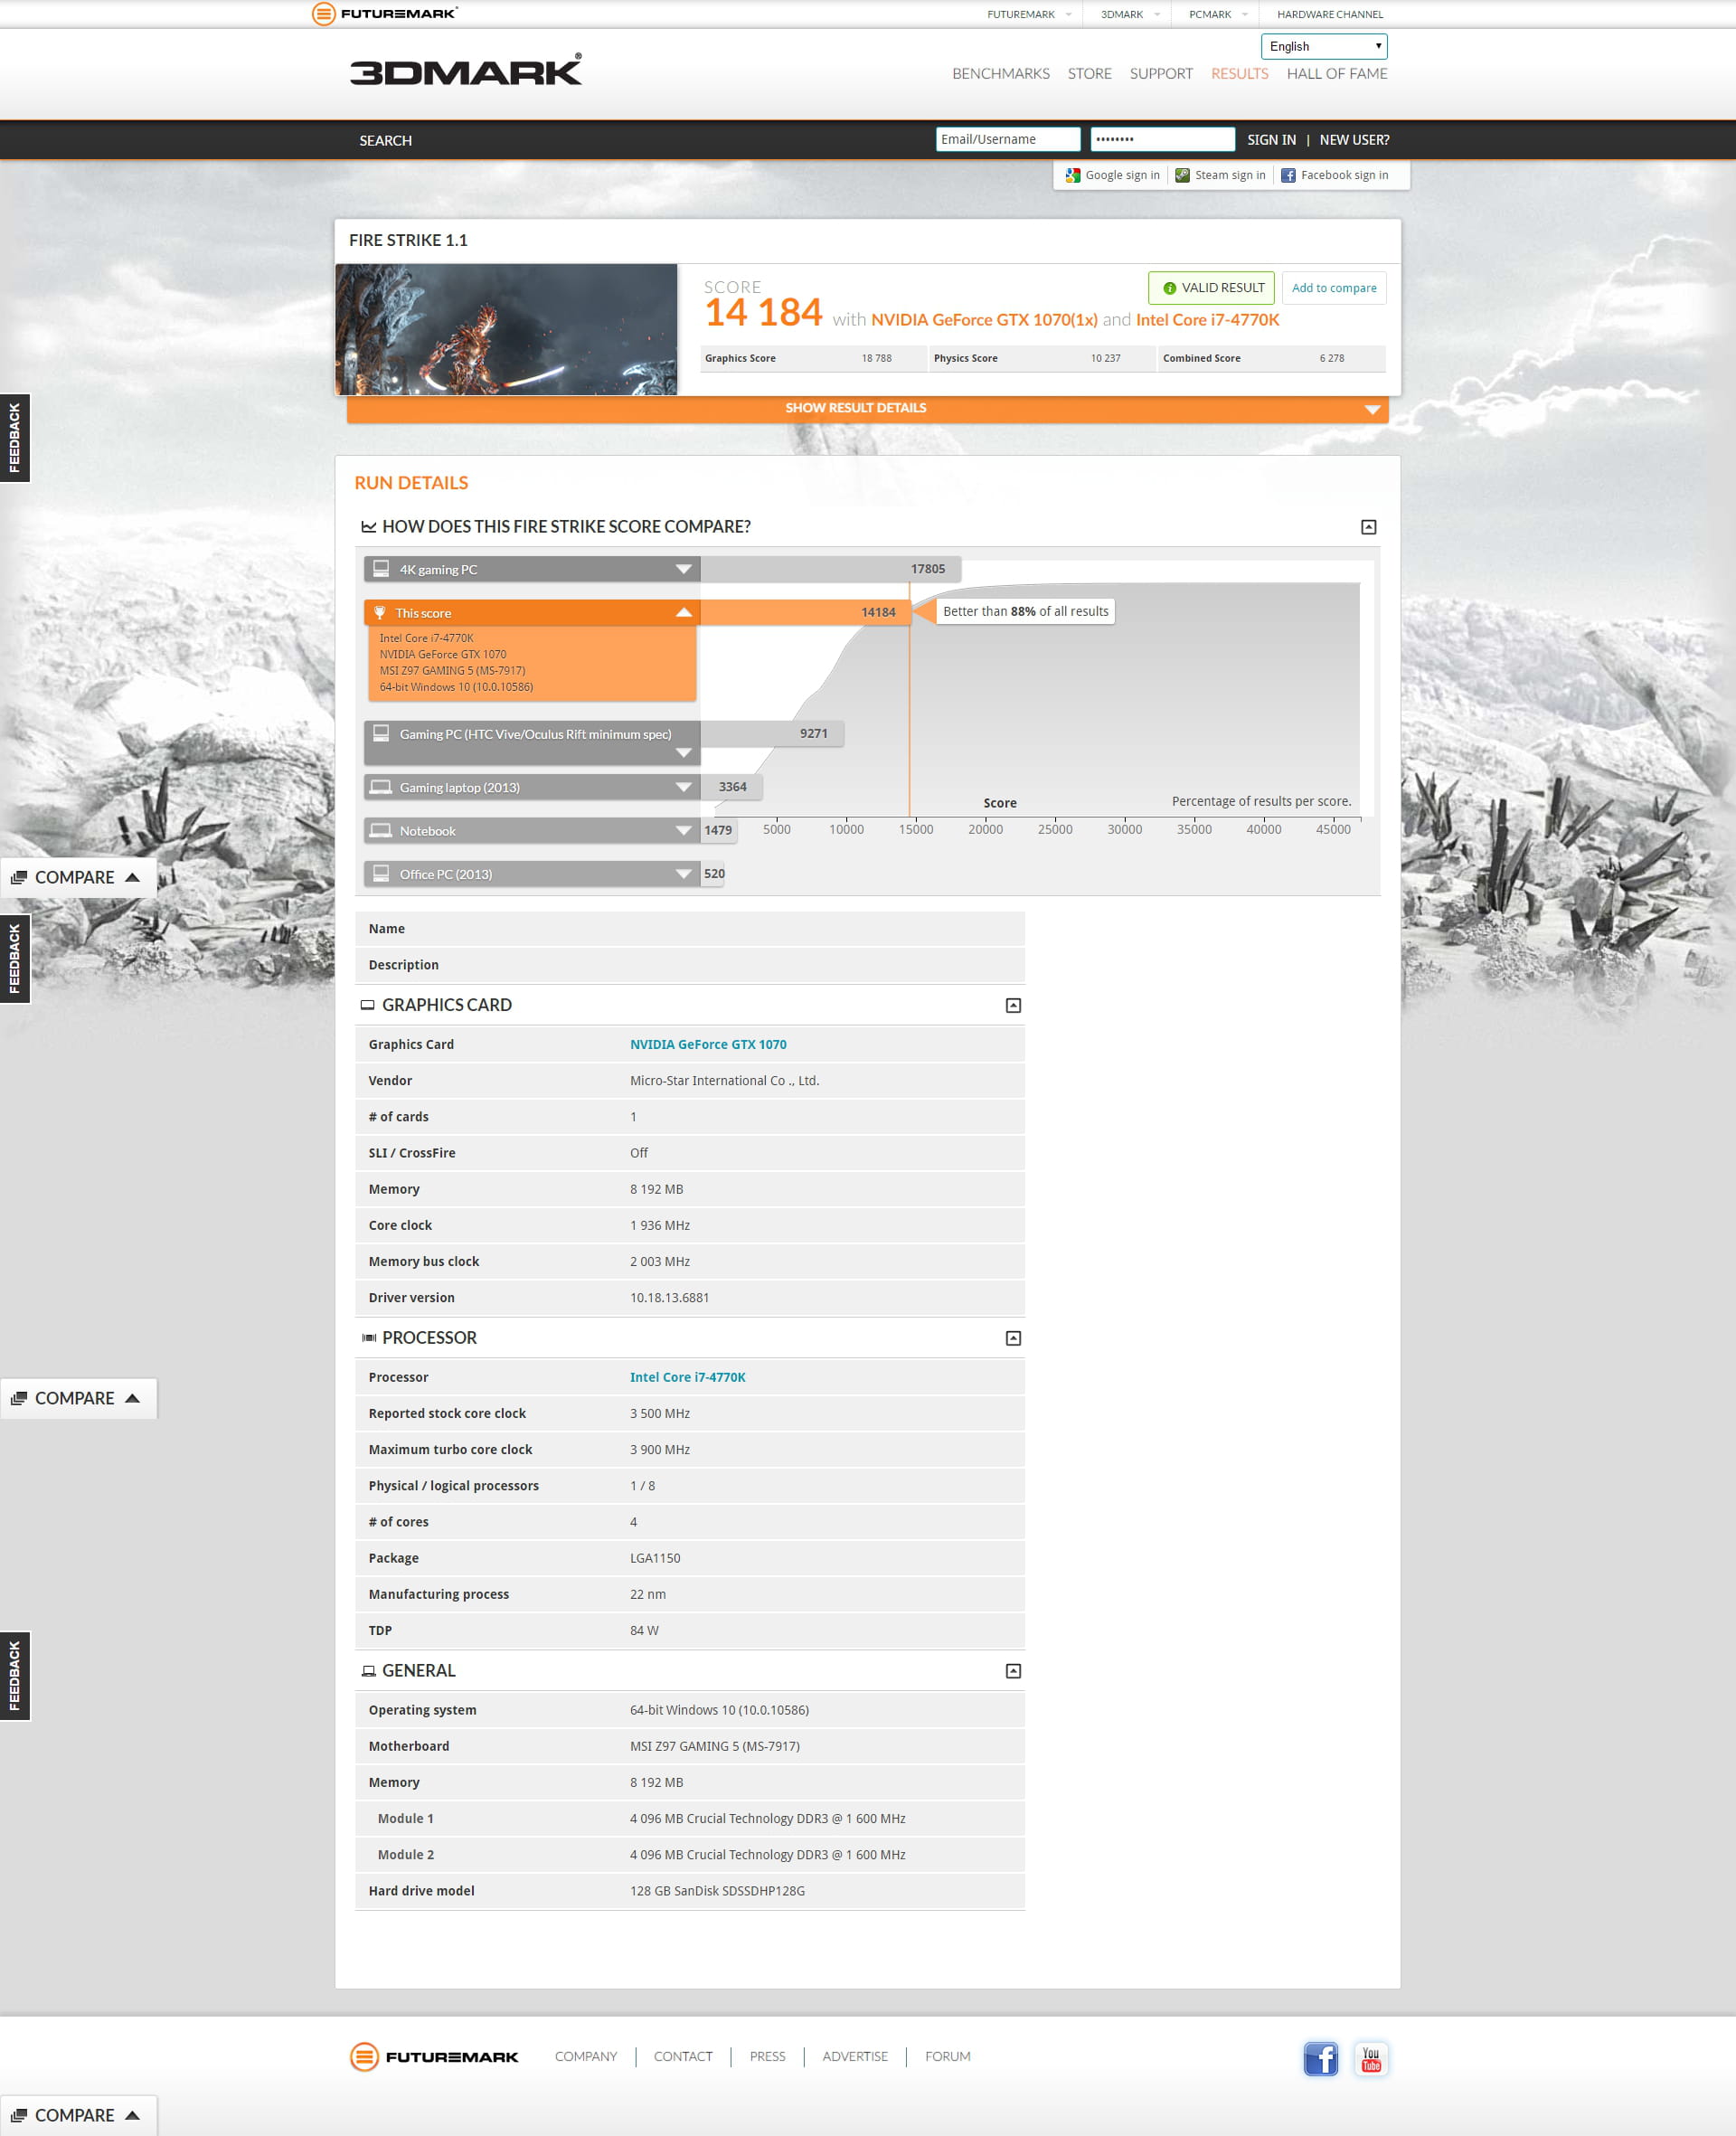The width and height of the screenshot is (1736, 2136).
Task: Click the Fire Strike benchmark thumbnail
Action: (x=506, y=329)
